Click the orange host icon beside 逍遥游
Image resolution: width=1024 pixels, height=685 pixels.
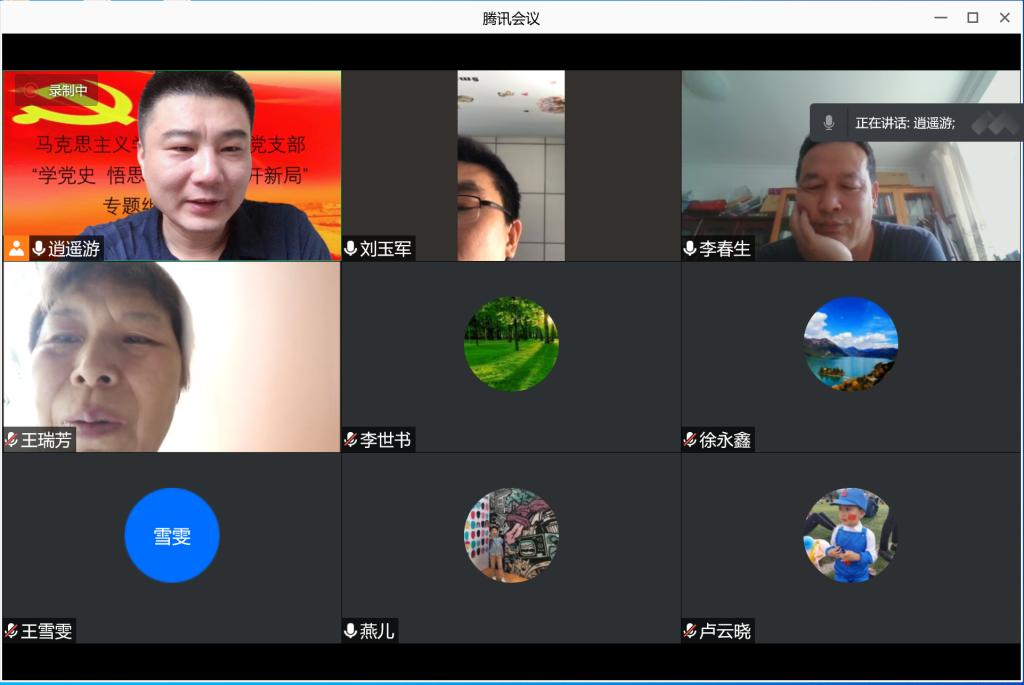tap(16, 249)
